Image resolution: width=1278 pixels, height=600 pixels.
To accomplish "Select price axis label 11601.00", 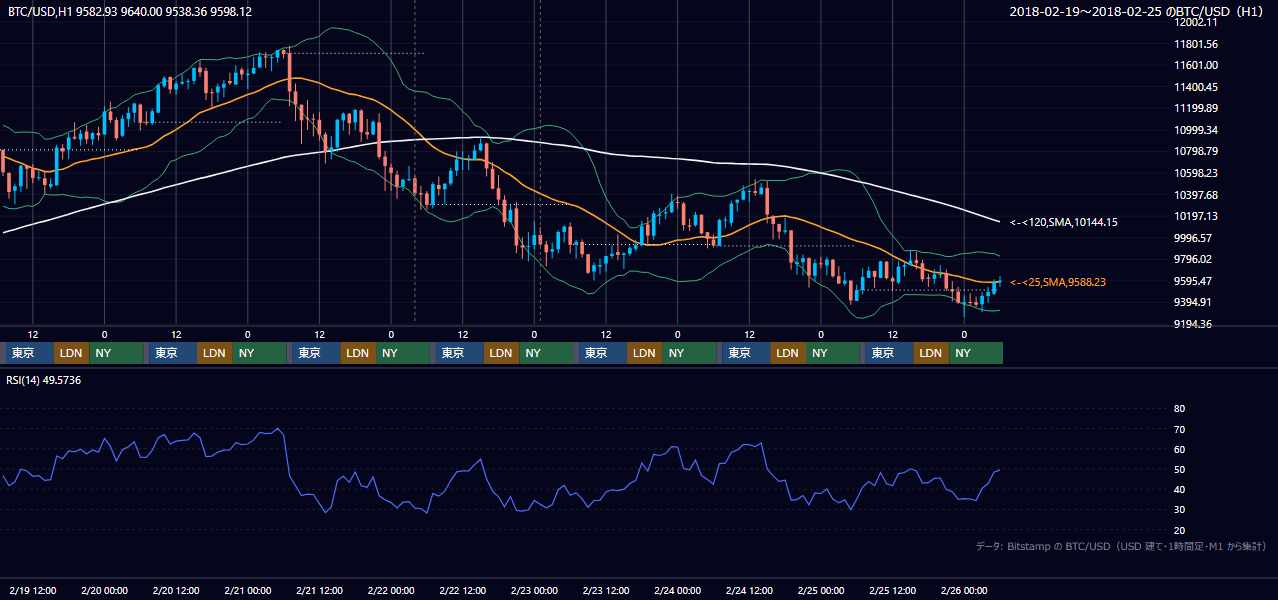I will 1196,65.
